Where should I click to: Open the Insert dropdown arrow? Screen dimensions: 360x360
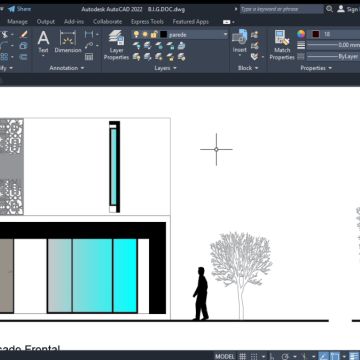pyautogui.click(x=240, y=55)
